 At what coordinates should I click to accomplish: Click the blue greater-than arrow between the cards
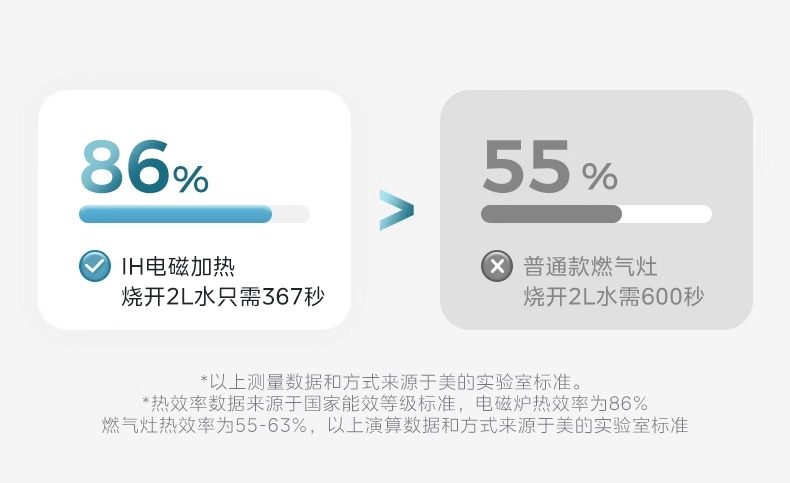[396, 209]
